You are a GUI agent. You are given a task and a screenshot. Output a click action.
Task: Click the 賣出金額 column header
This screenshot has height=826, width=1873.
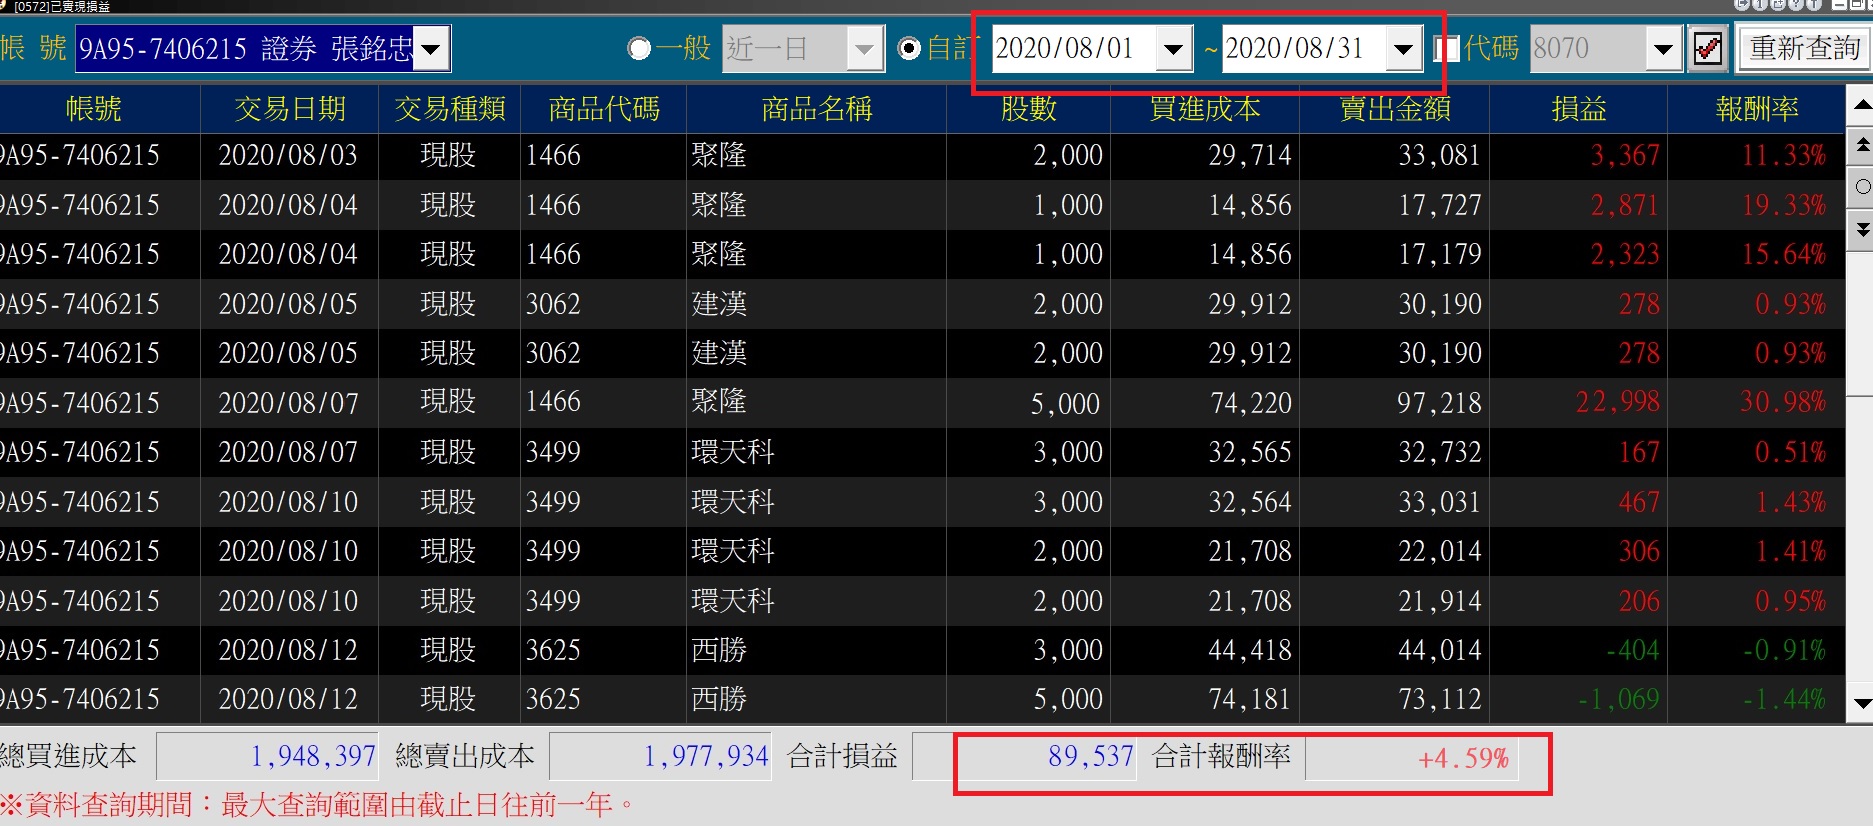(1395, 108)
